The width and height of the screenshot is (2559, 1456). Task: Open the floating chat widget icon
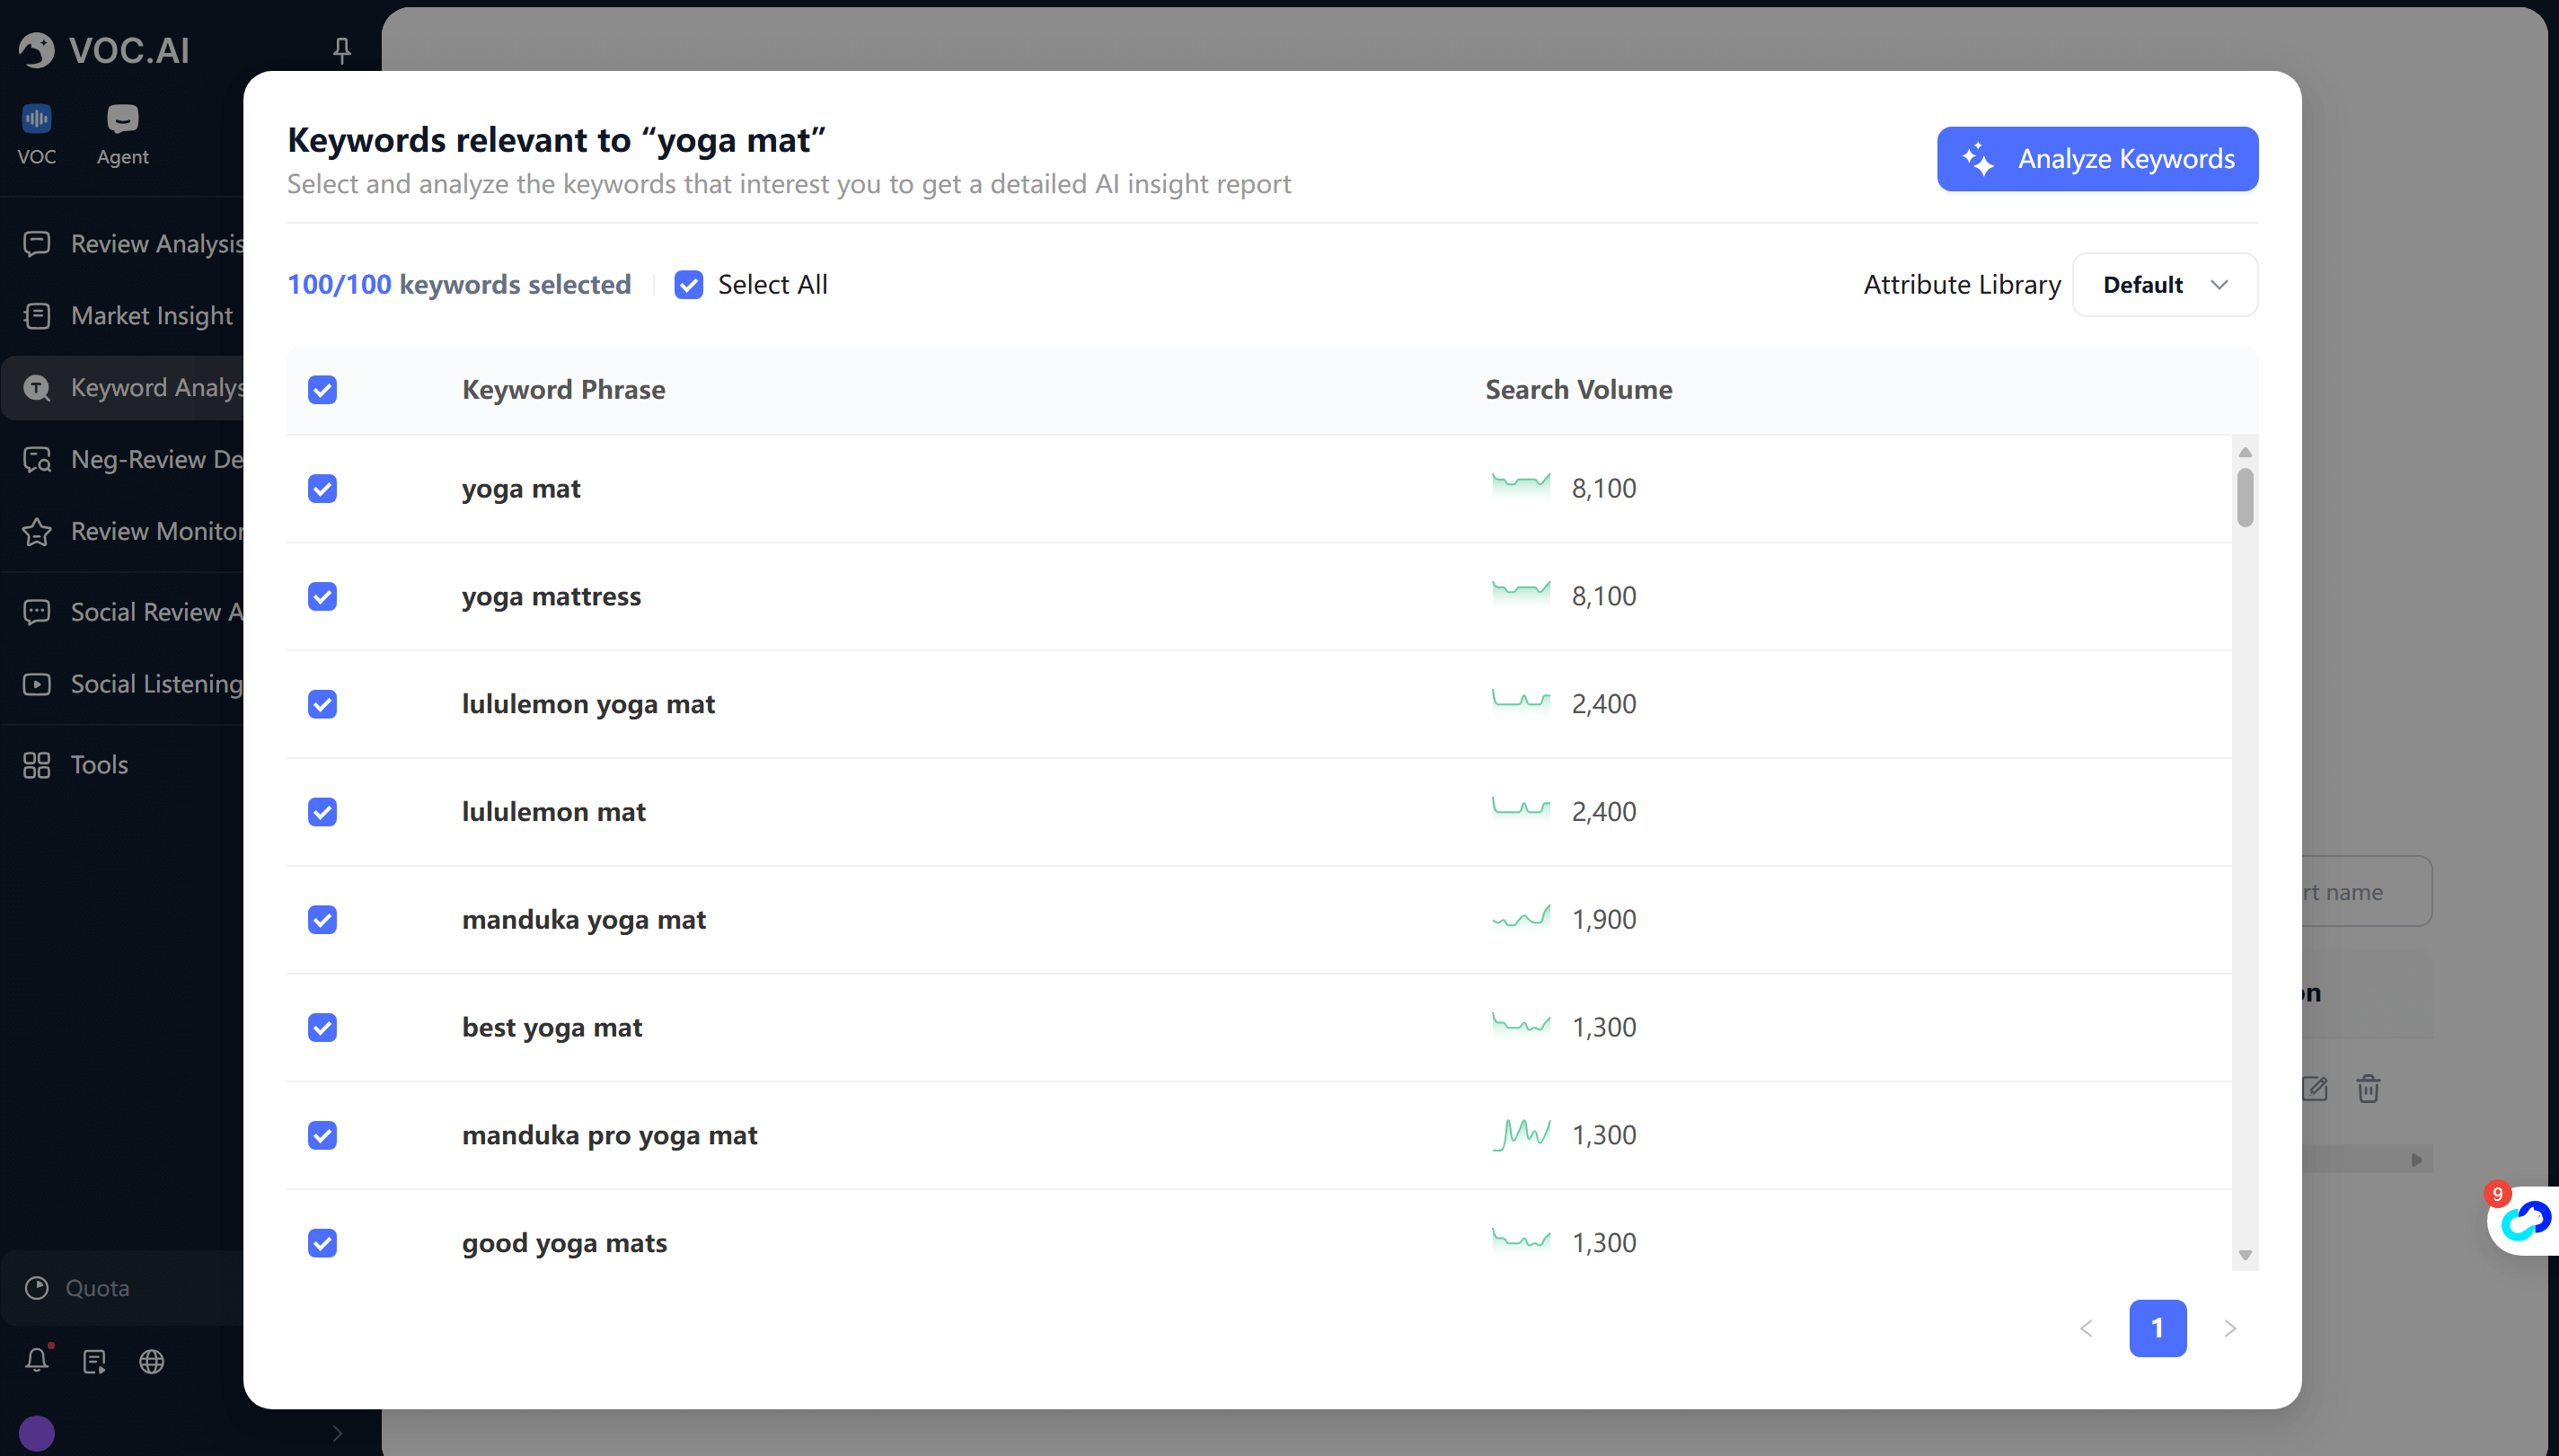click(2525, 1220)
